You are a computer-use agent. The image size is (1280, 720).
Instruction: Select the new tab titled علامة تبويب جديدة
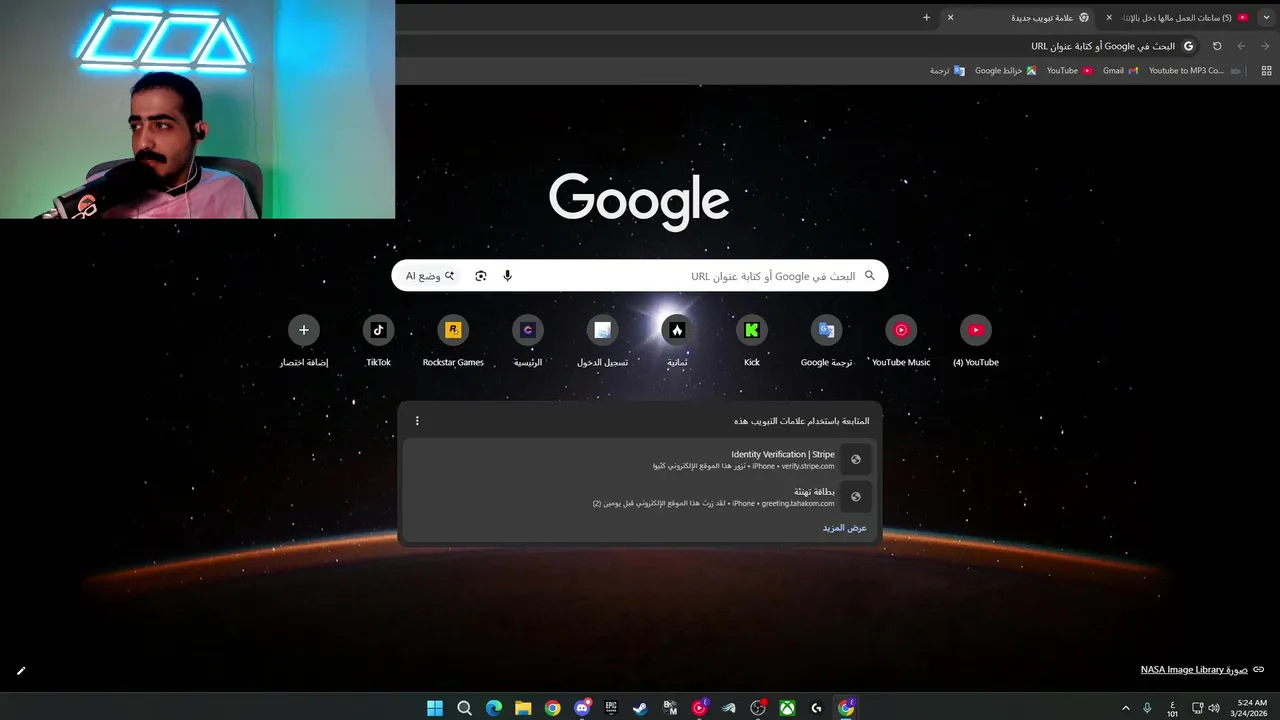tap(1020, 17)
